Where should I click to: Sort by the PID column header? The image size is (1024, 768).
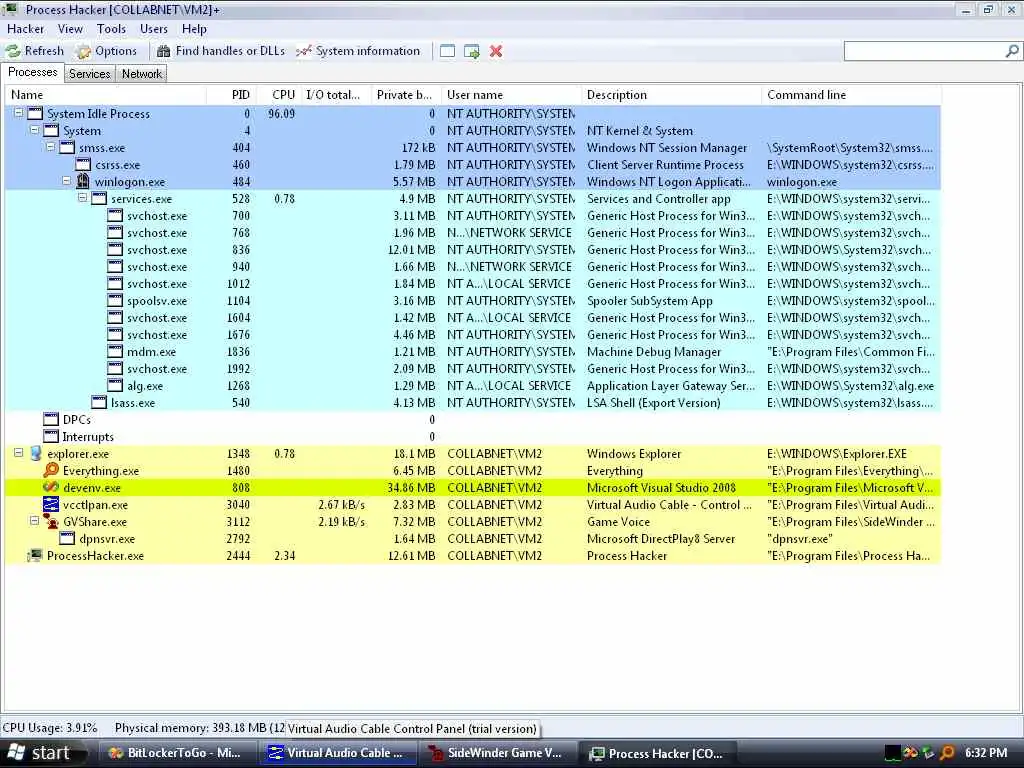coord(232,95)
